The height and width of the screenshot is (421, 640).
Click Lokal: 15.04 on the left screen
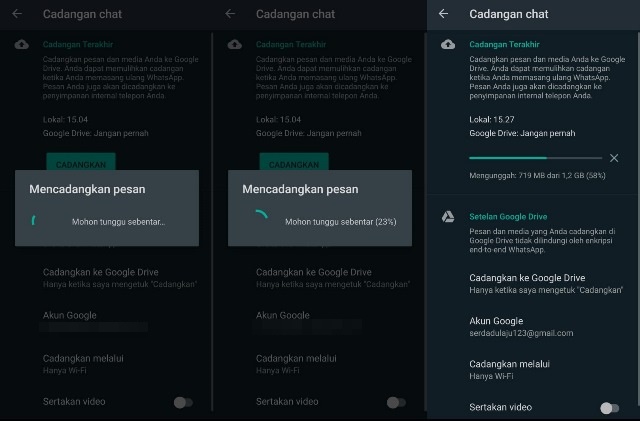coord(65,120)
